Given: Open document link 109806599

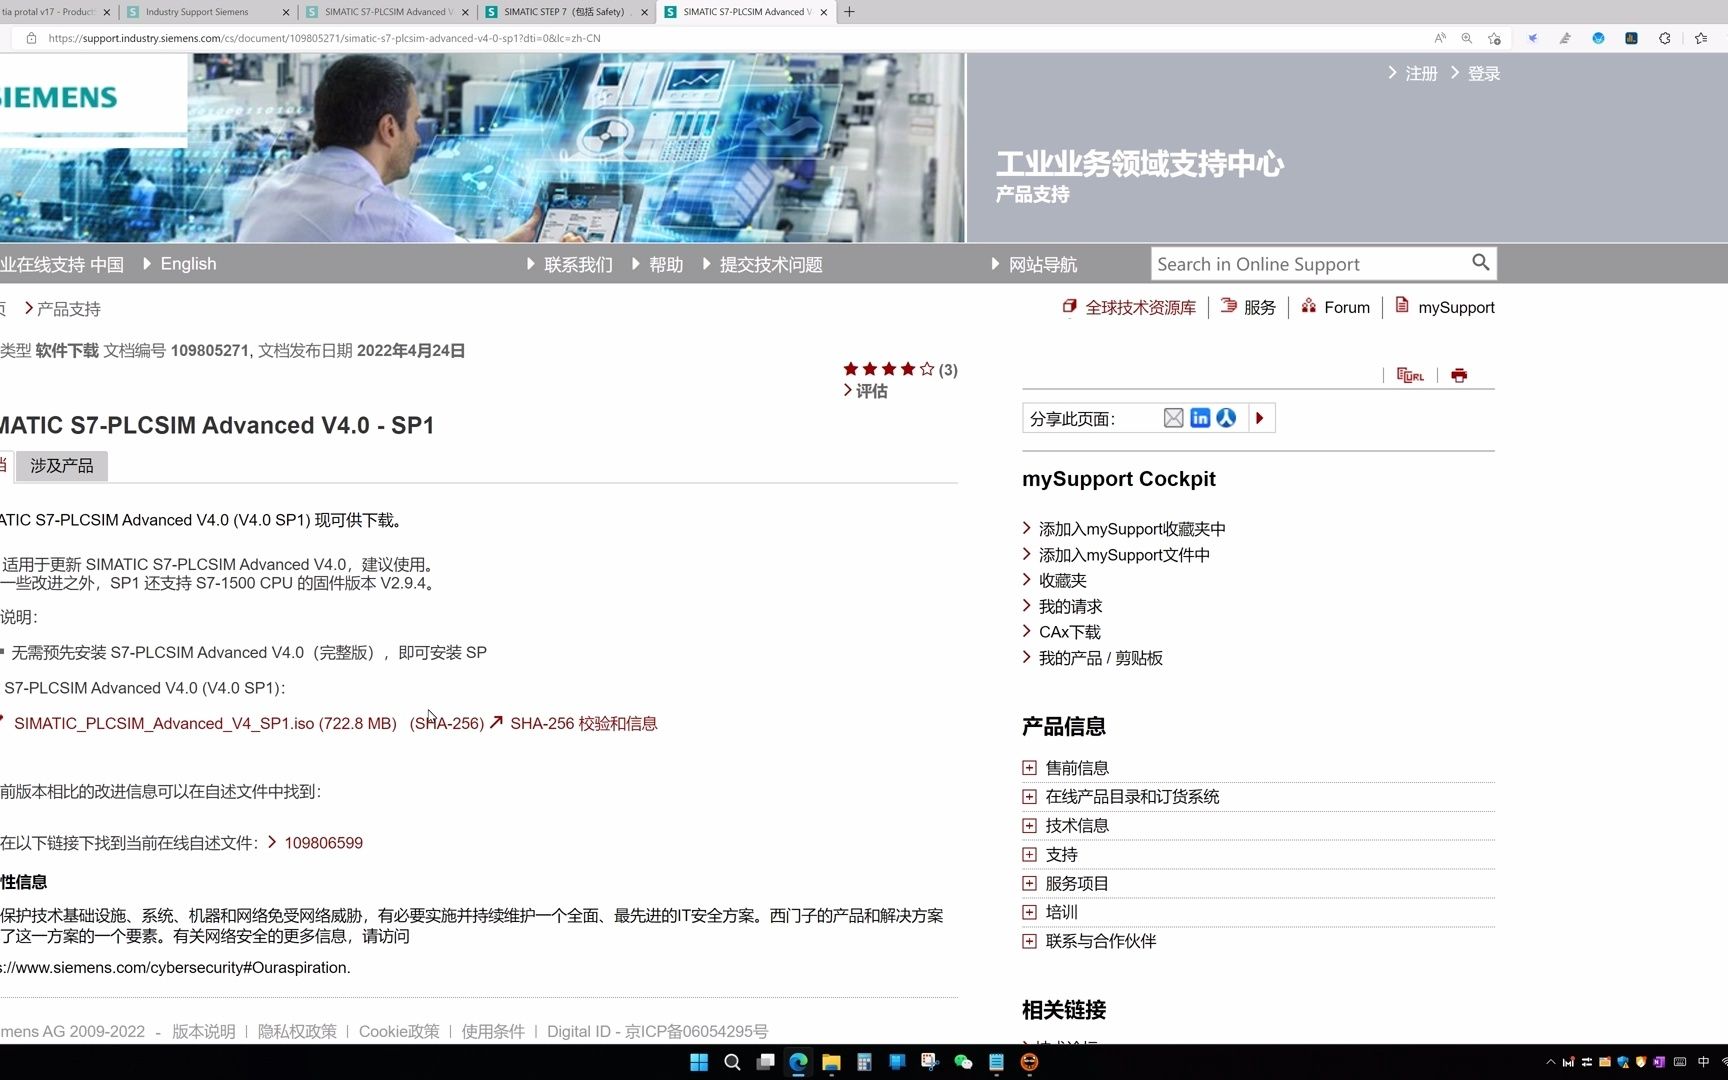Looking at the screenshot, I should [323, 843].
